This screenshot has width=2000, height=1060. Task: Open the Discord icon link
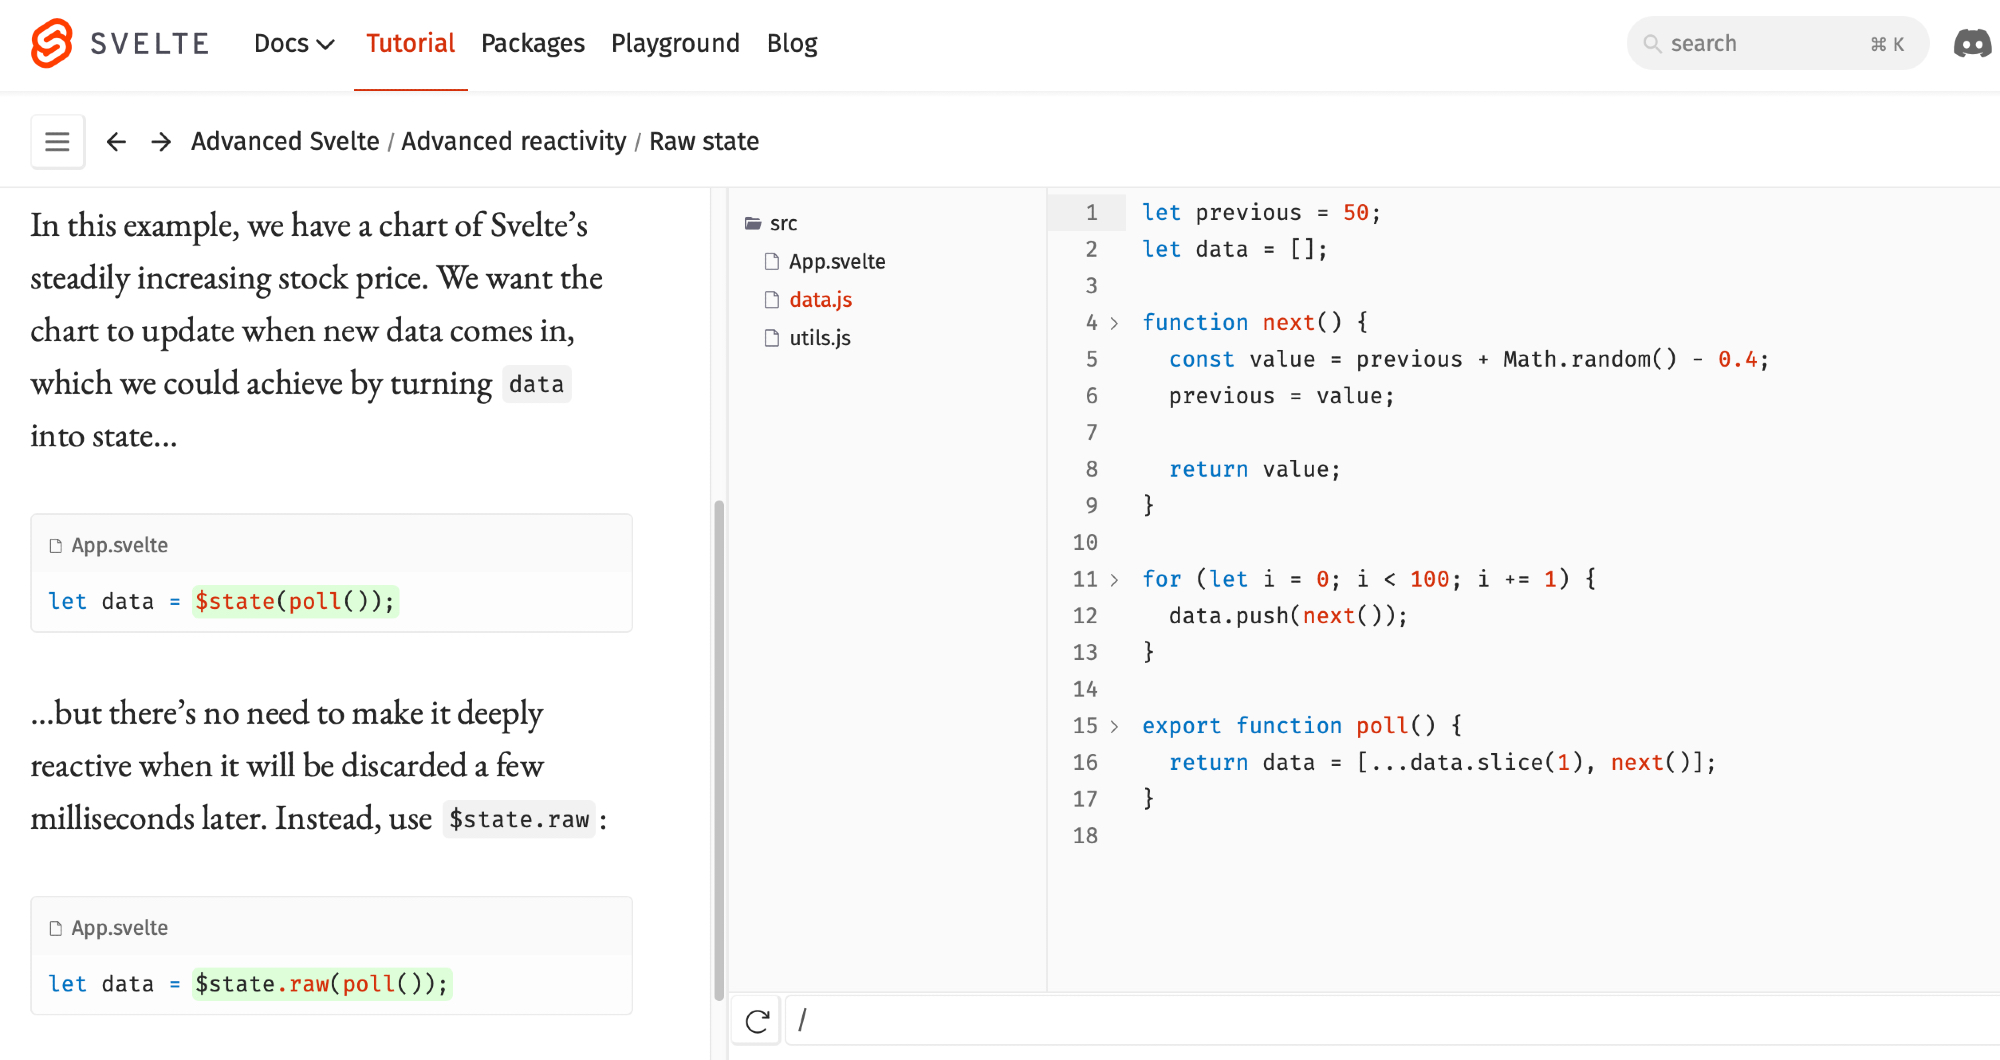(x=1972, y=44)
